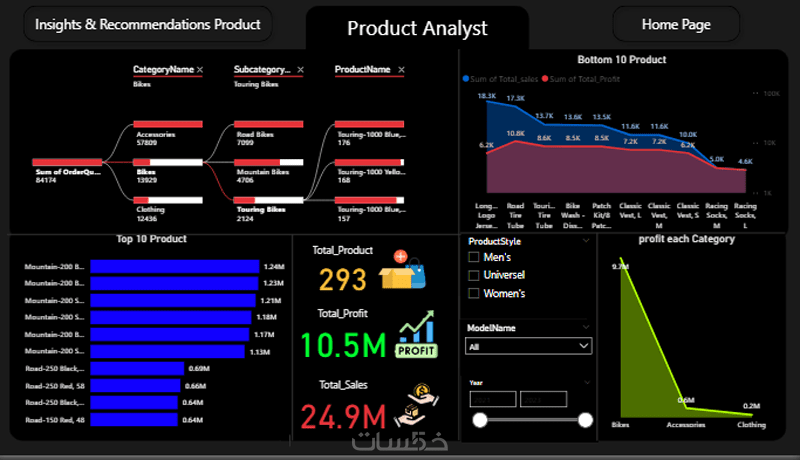Remove the Subcategory level with its X
The image size is (800, 460).
click(x=301, y=69)
